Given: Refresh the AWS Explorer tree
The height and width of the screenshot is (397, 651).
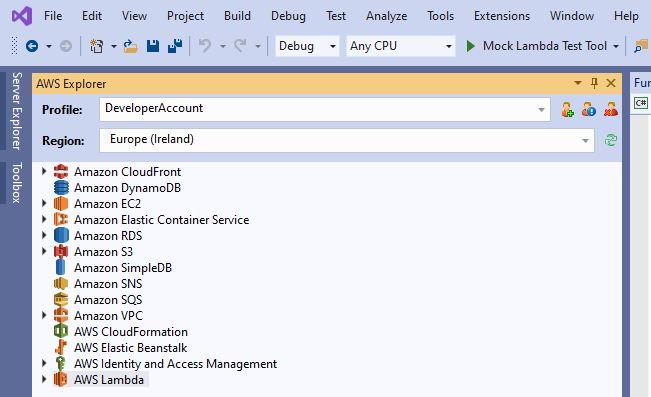Looking at the screenshot, I should click(x=611, y=140).
